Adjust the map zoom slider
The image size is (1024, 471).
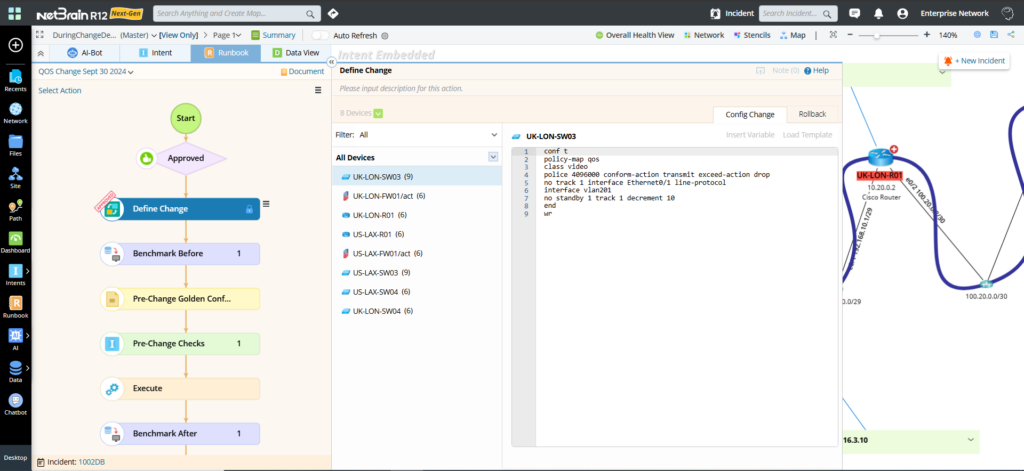click(x=876, y=34)
